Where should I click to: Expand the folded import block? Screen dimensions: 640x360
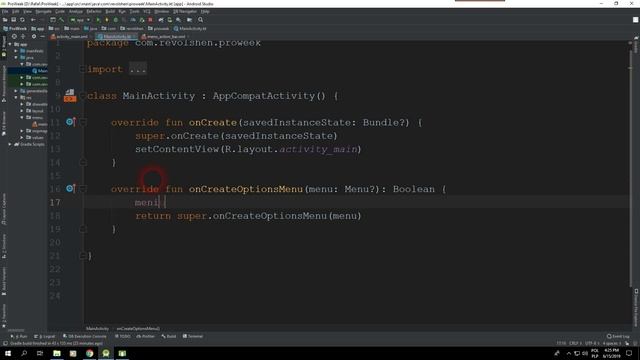(x=138, y=69)
